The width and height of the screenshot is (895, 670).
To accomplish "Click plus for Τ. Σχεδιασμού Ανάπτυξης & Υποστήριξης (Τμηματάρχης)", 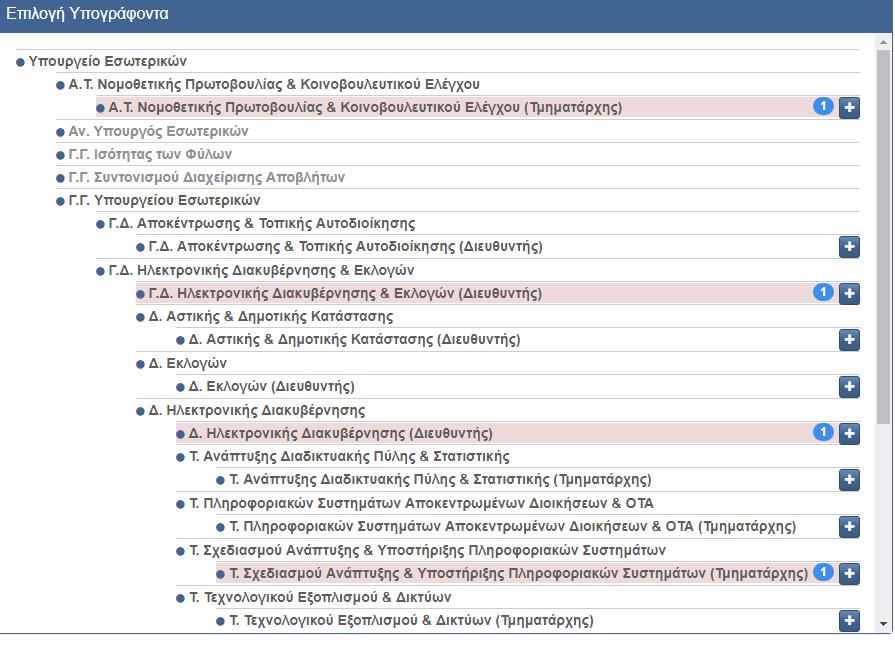I will pos(849,573).
